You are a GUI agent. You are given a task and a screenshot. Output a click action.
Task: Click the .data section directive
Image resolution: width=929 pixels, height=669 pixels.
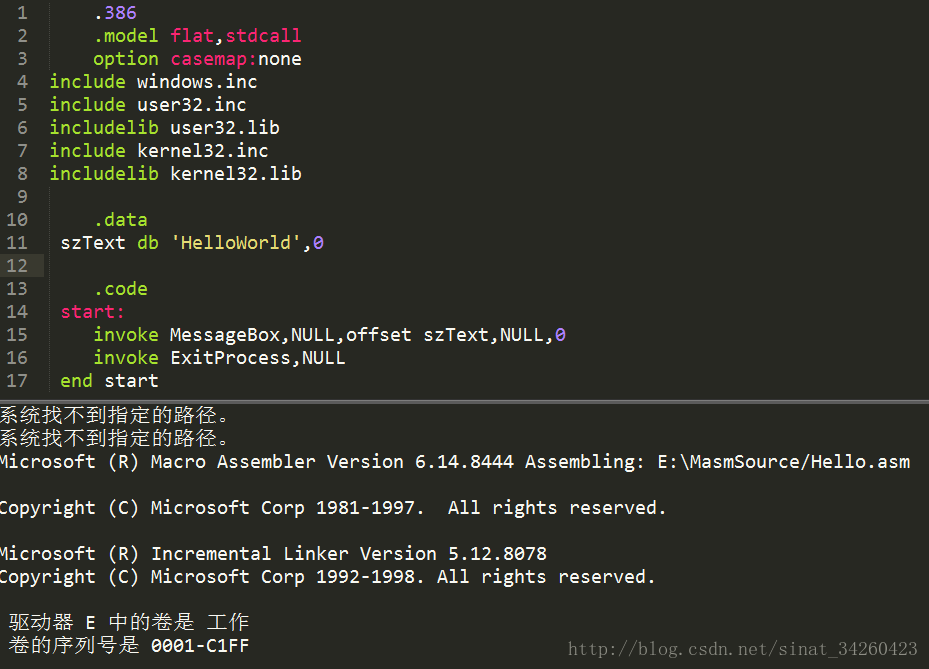pyautogui.click(x=121, y=220)
